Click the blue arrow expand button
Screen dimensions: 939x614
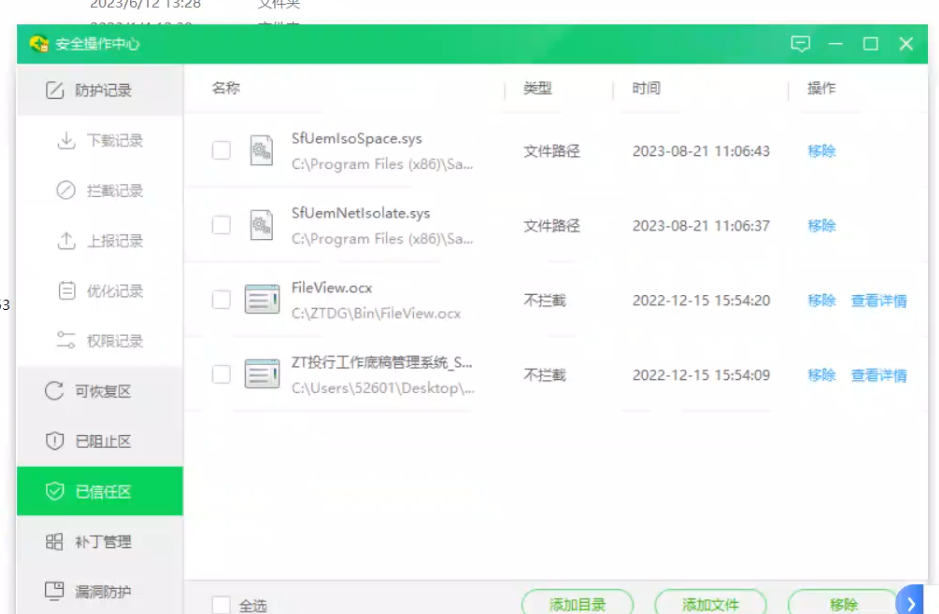[911, 601]
